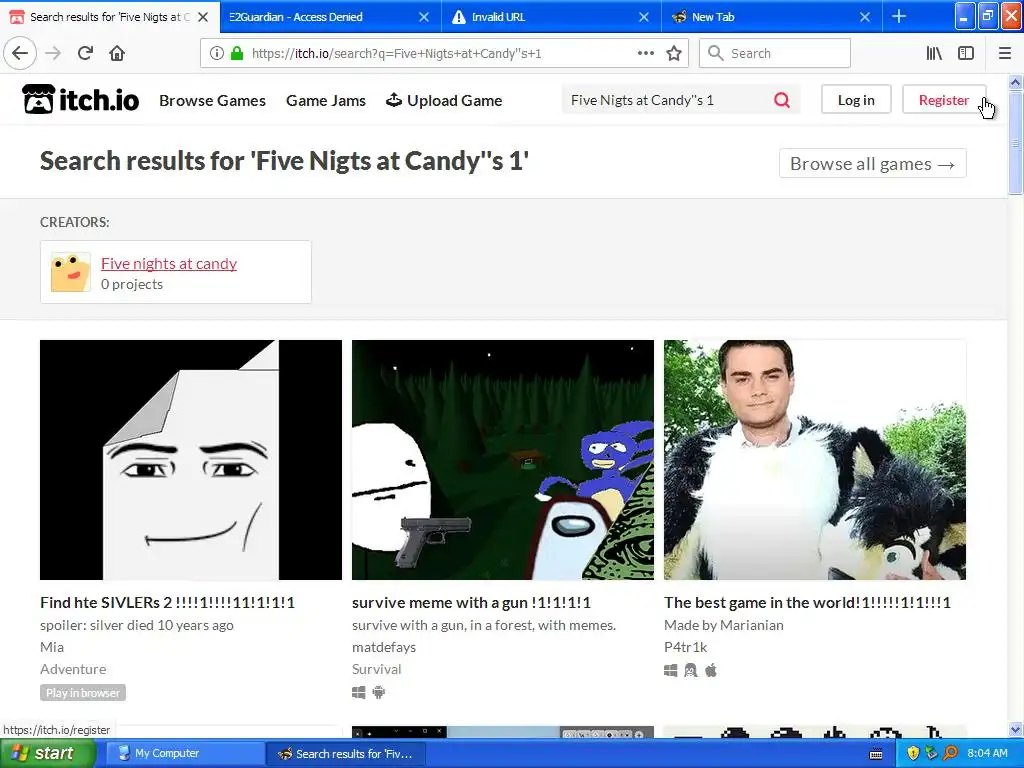
Task: Open the Firefox hamburger menu
Action: (1004, 54)
